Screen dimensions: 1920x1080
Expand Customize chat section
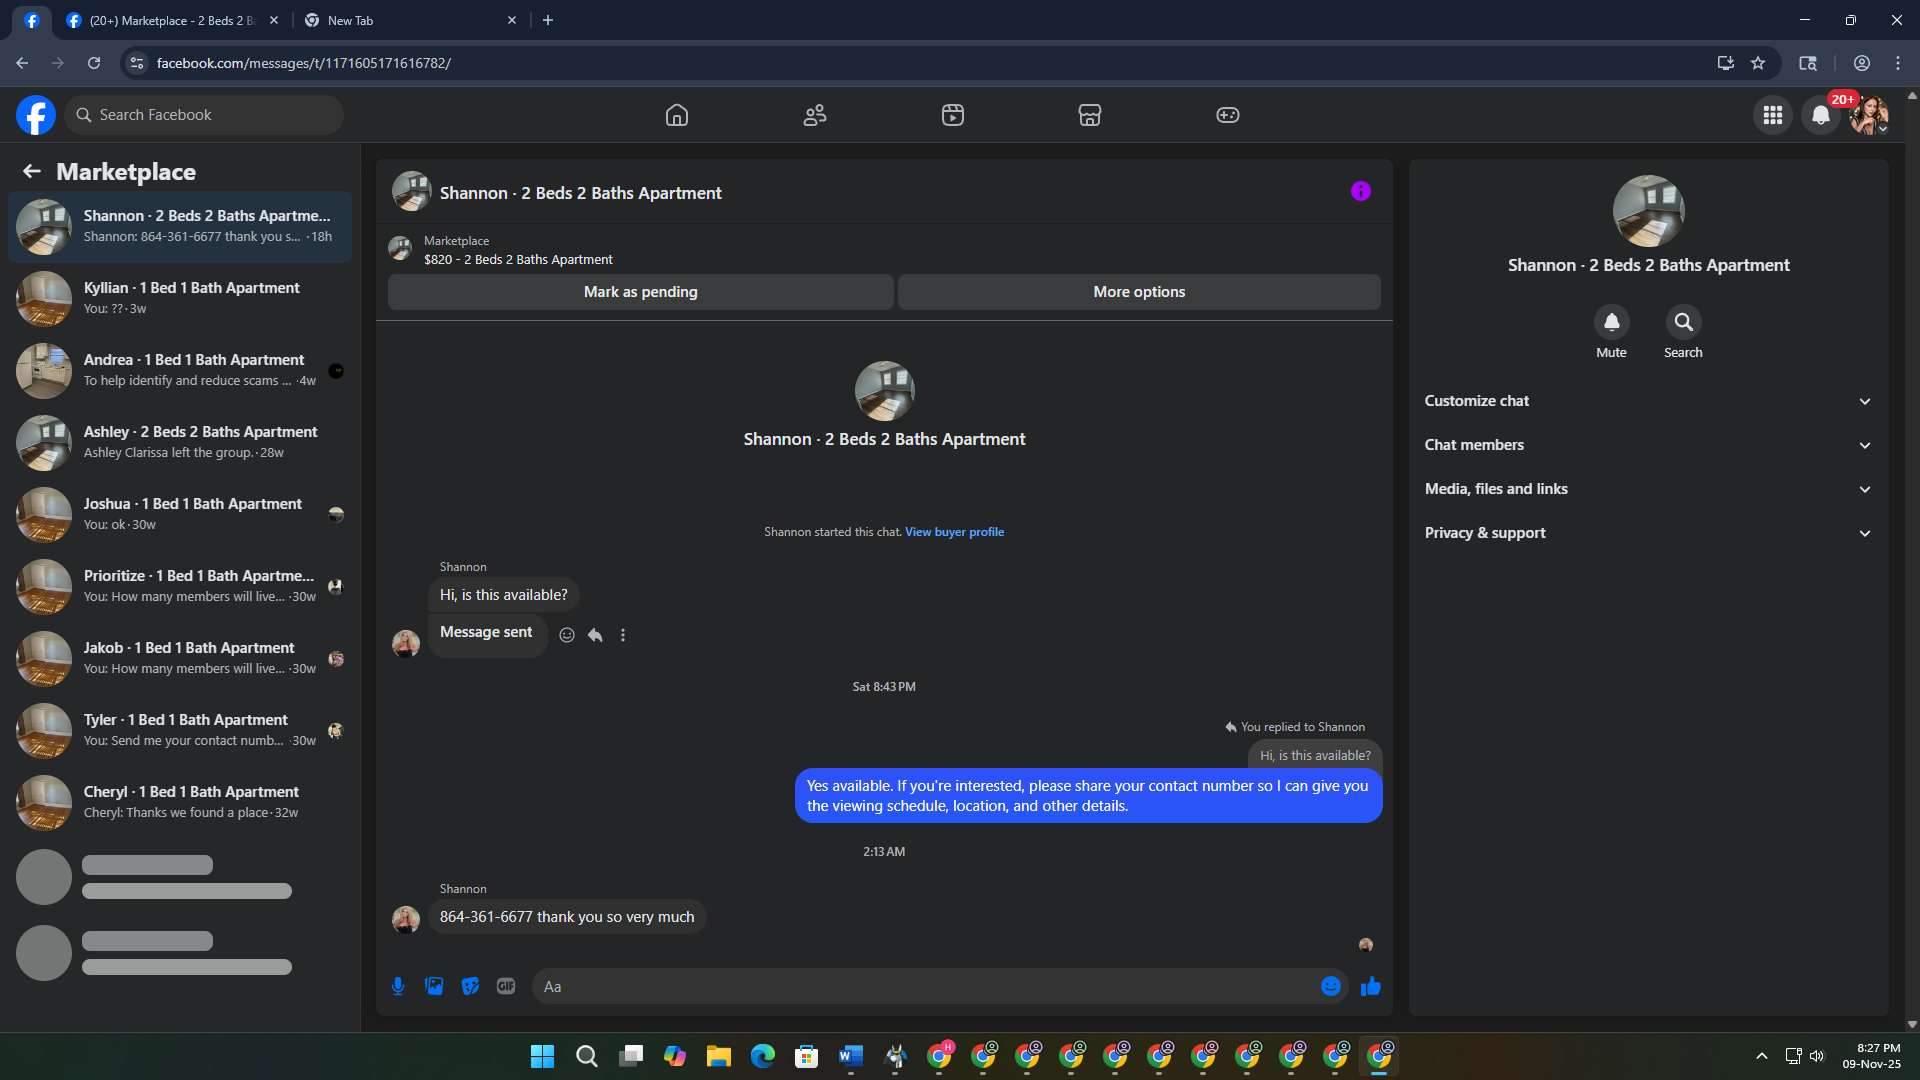tap(1648, 401)
